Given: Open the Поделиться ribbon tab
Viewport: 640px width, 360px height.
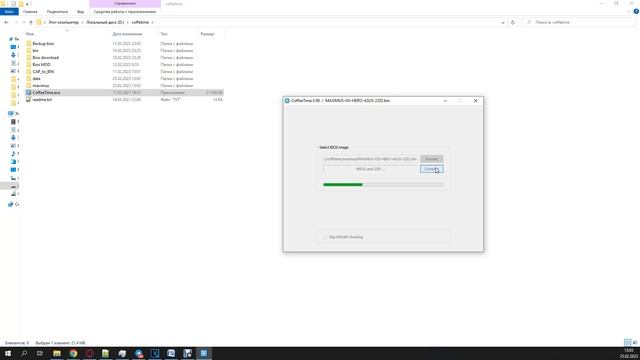Looking at the screenshot, I should pyautogui.click(x=57, y=11).
